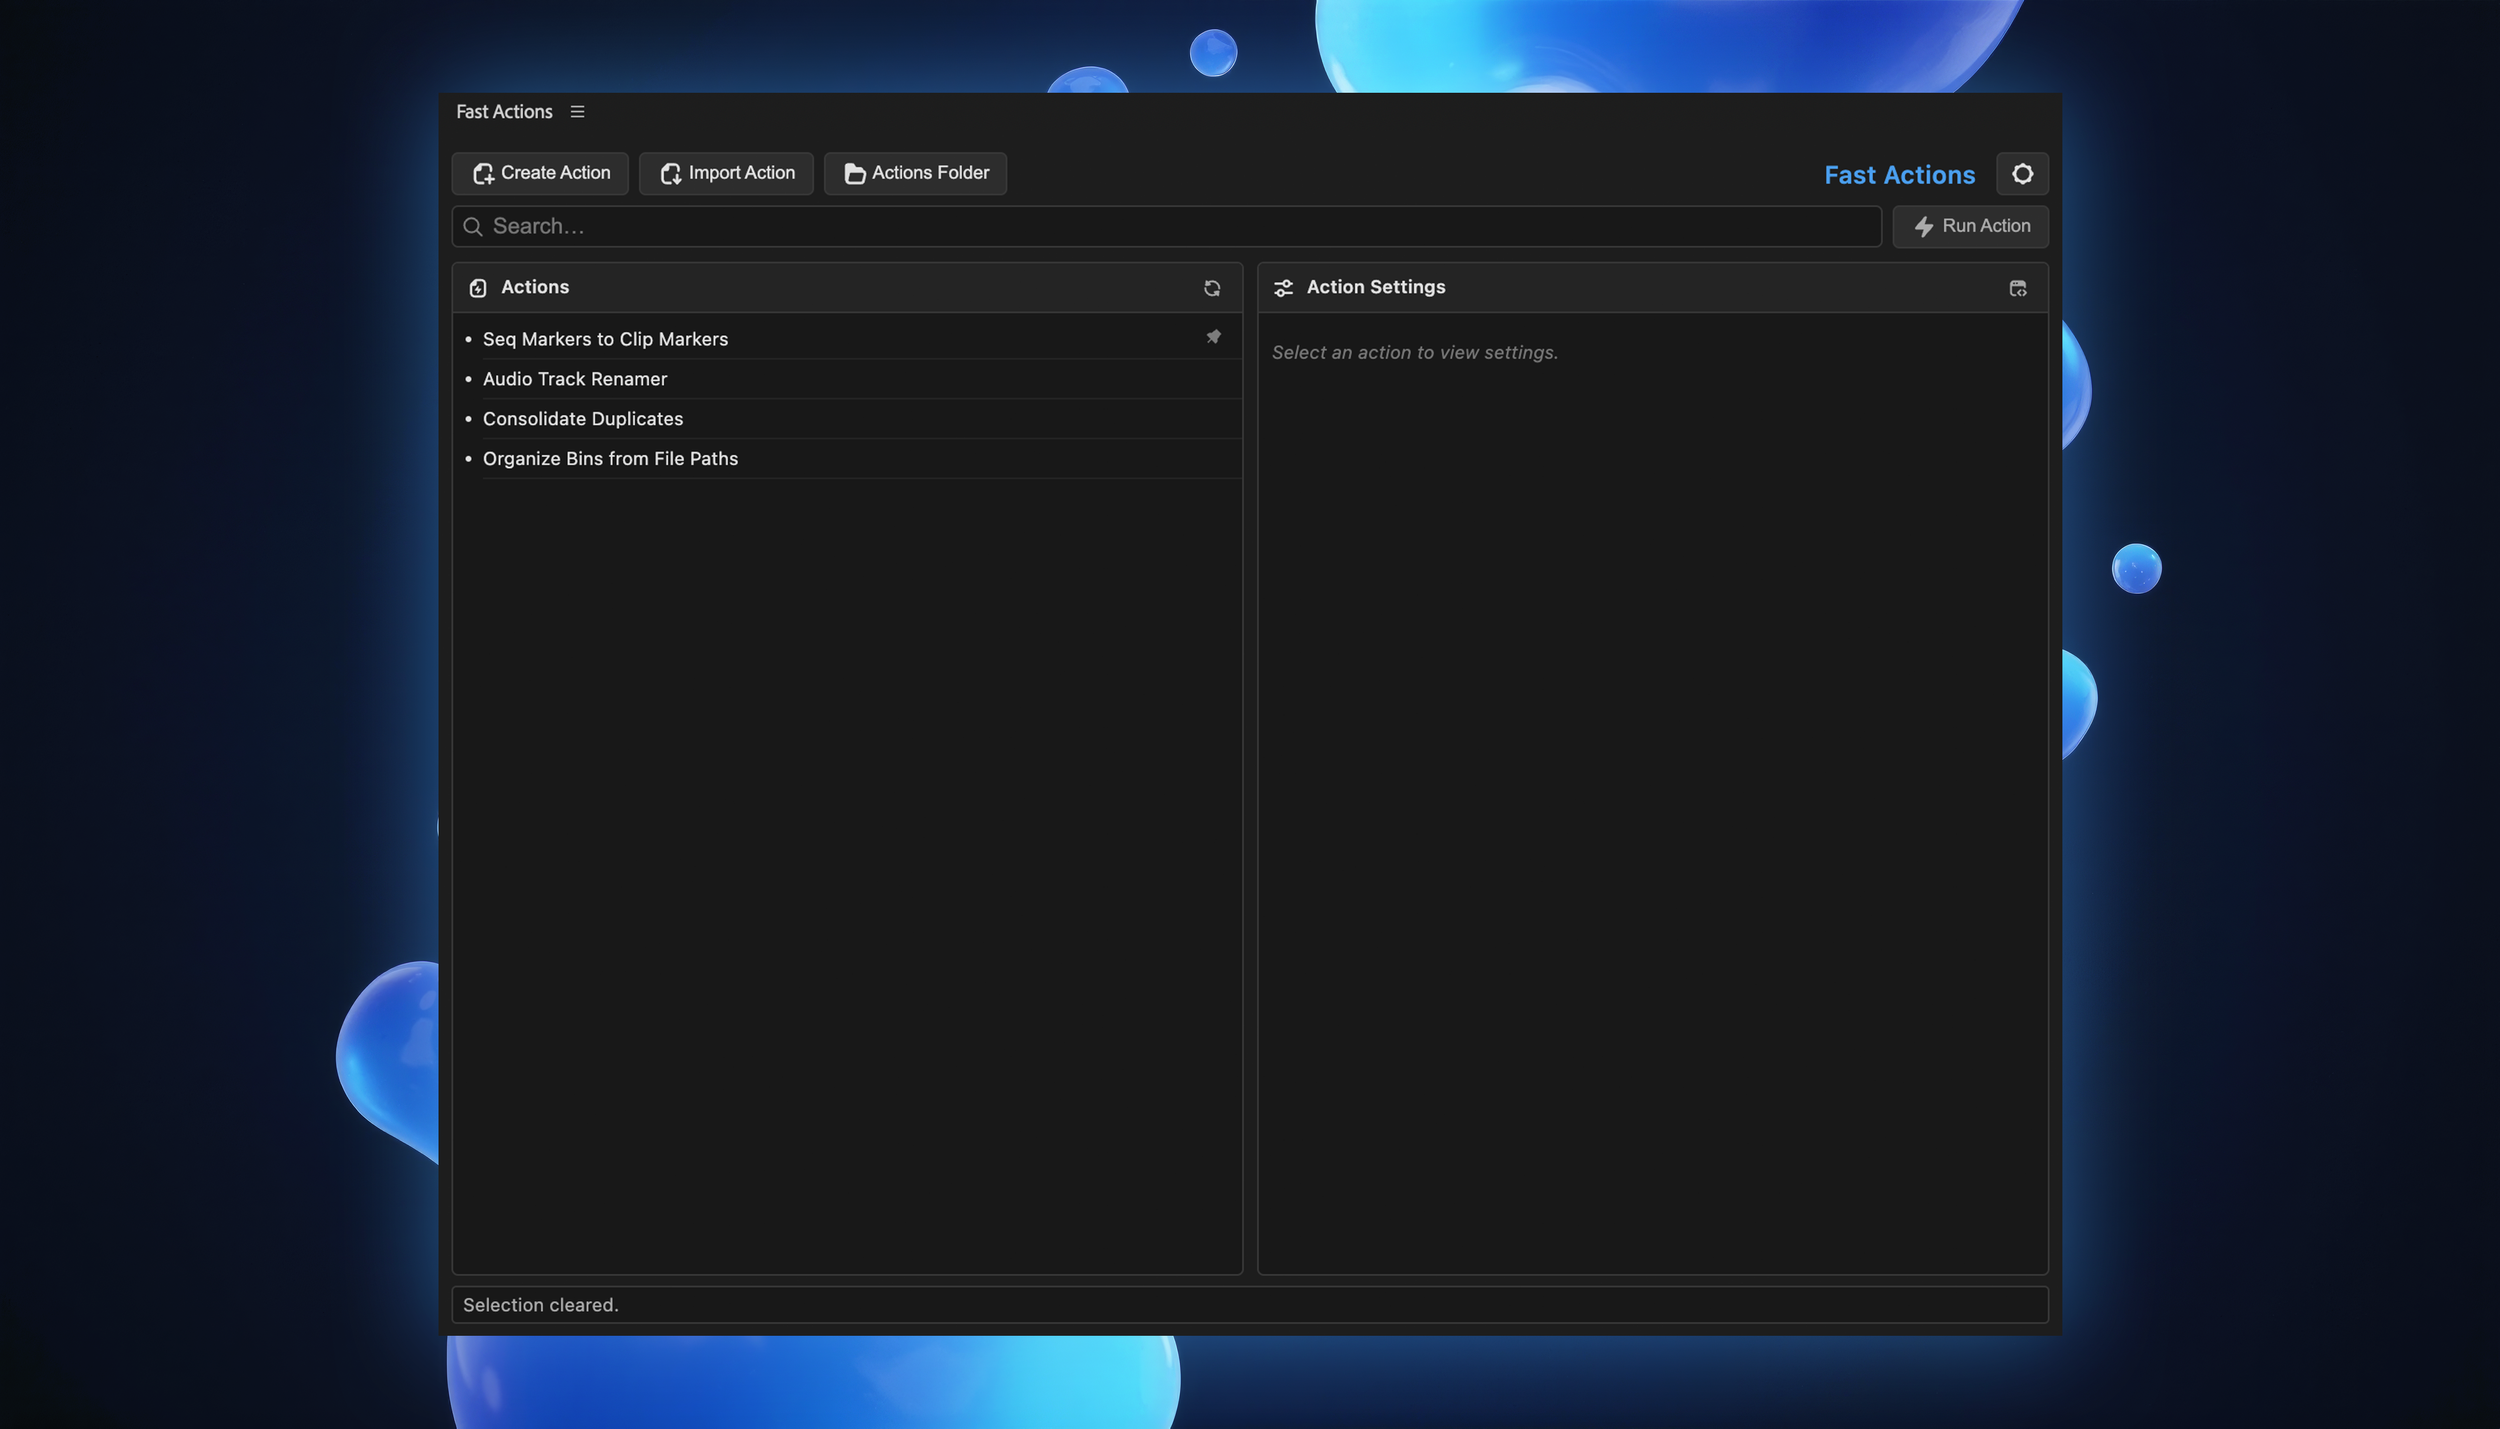Click the Selection cleared status bar
Image resolution: width=2500 pixels, height=1429 pixels.
(x=1249, y=1305)
